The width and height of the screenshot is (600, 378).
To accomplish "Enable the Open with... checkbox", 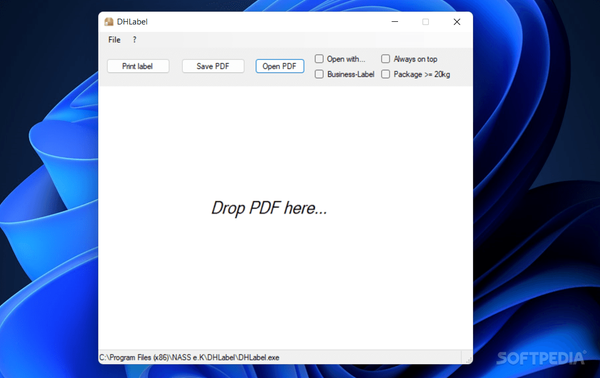I will 319,59.
